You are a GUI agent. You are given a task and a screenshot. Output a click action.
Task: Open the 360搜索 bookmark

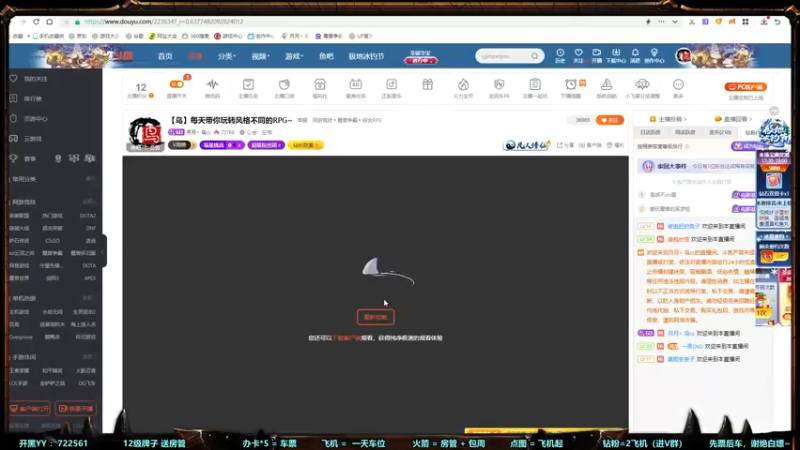coord(196,36)
